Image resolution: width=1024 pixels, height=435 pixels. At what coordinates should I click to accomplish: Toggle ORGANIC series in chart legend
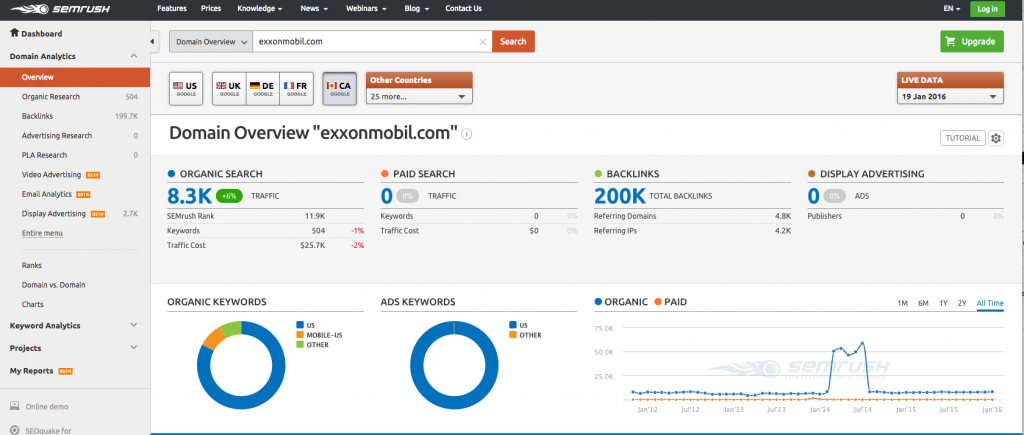(621, 302)
